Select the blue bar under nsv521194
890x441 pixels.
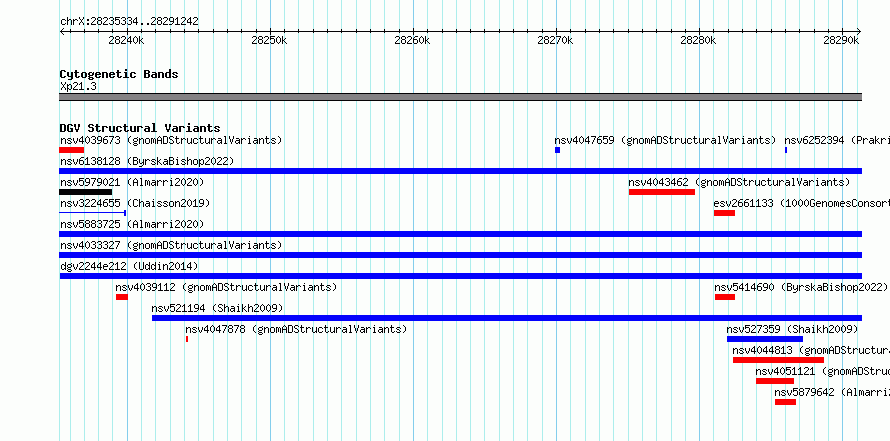click(507, 318)
